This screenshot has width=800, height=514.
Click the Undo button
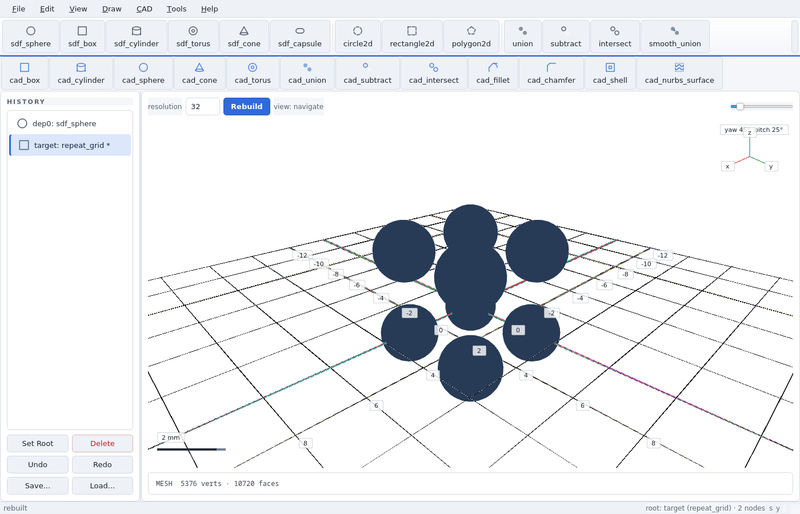click(37, 464)
